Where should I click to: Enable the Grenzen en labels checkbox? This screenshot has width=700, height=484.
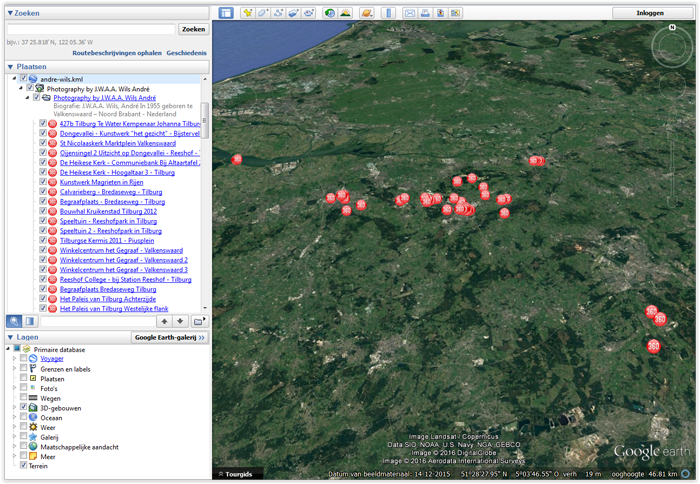(24, 368)
